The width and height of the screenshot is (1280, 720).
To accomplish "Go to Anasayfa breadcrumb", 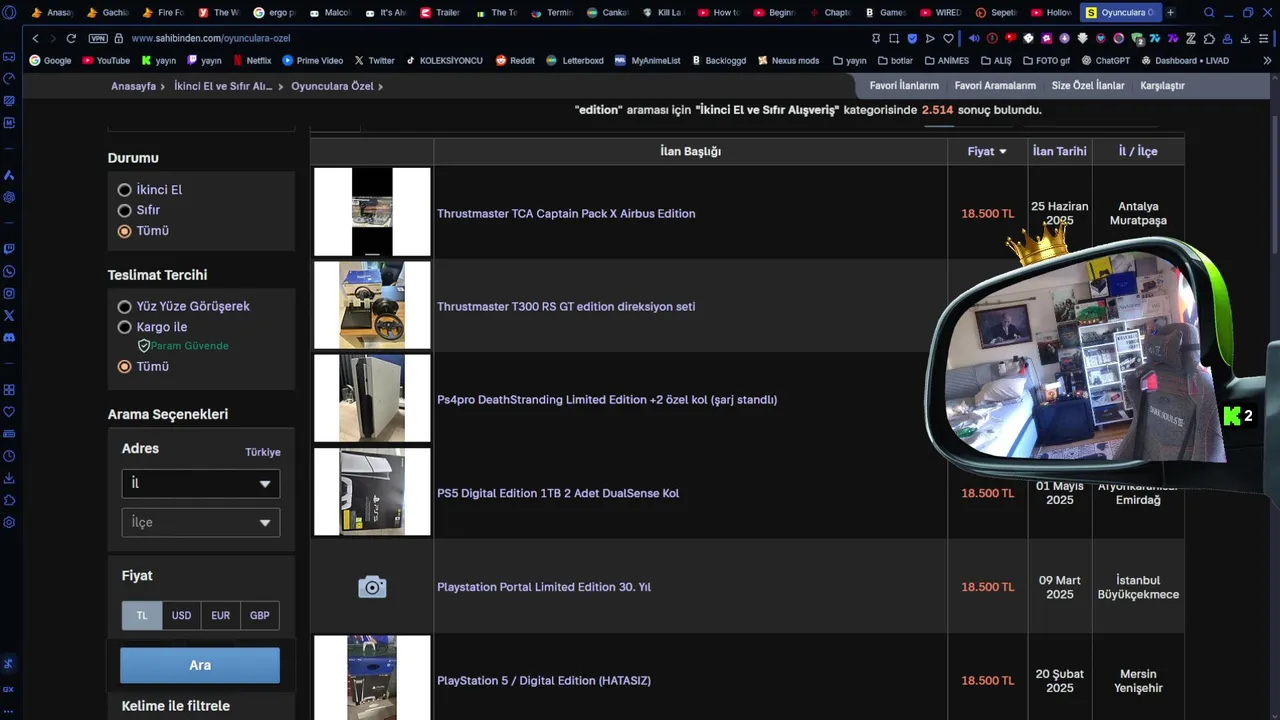I will (133, 86).
